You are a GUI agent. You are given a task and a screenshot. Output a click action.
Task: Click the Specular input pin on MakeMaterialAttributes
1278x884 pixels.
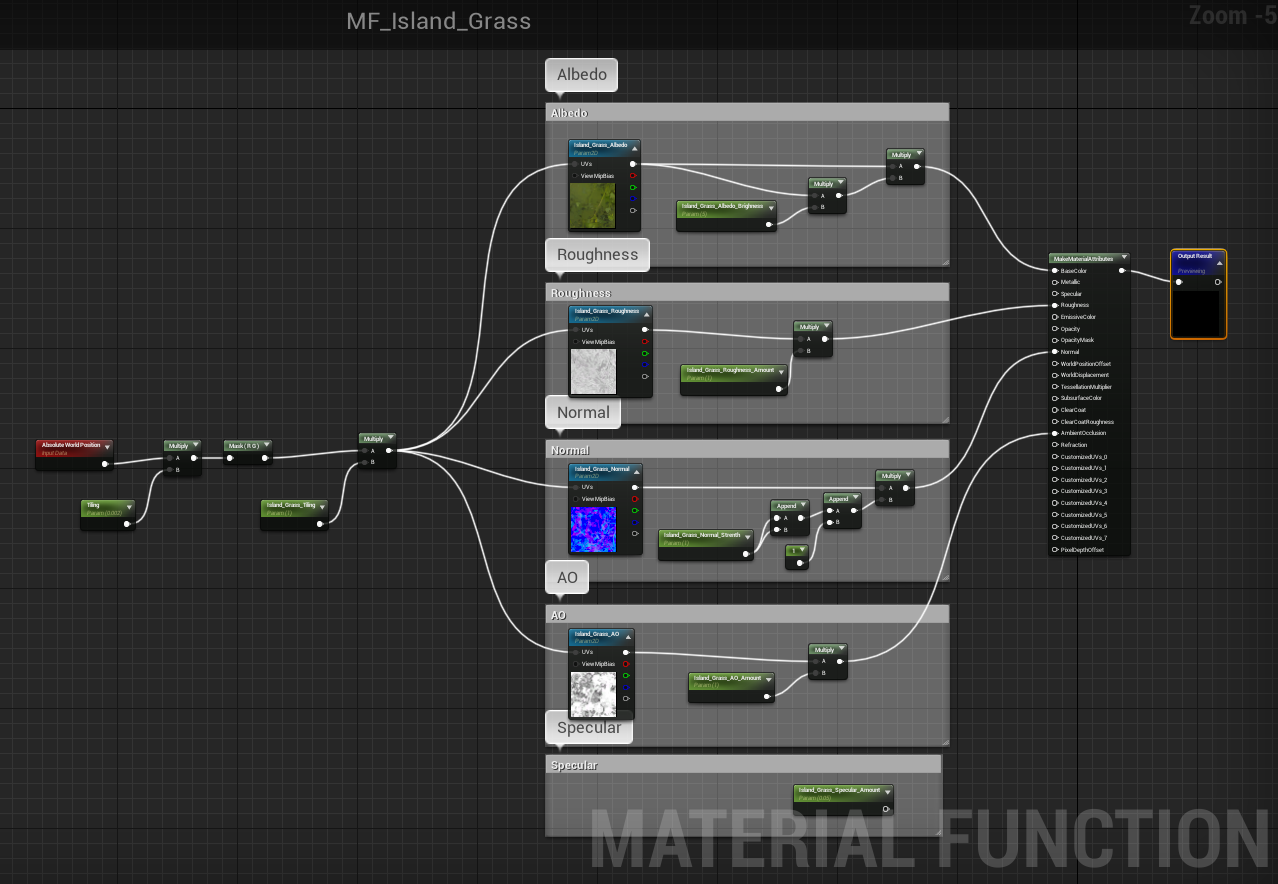pyautogui.click(x=1055, y=294)
